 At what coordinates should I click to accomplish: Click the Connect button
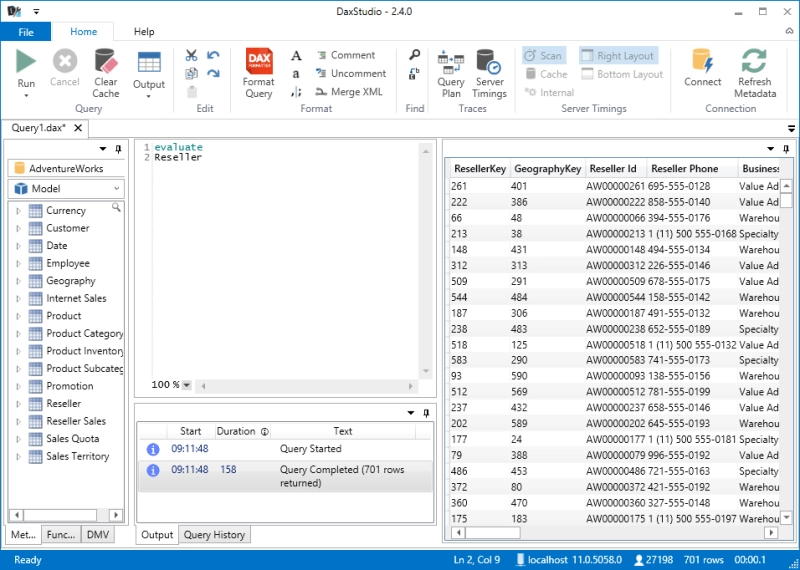tap(703, 68)
